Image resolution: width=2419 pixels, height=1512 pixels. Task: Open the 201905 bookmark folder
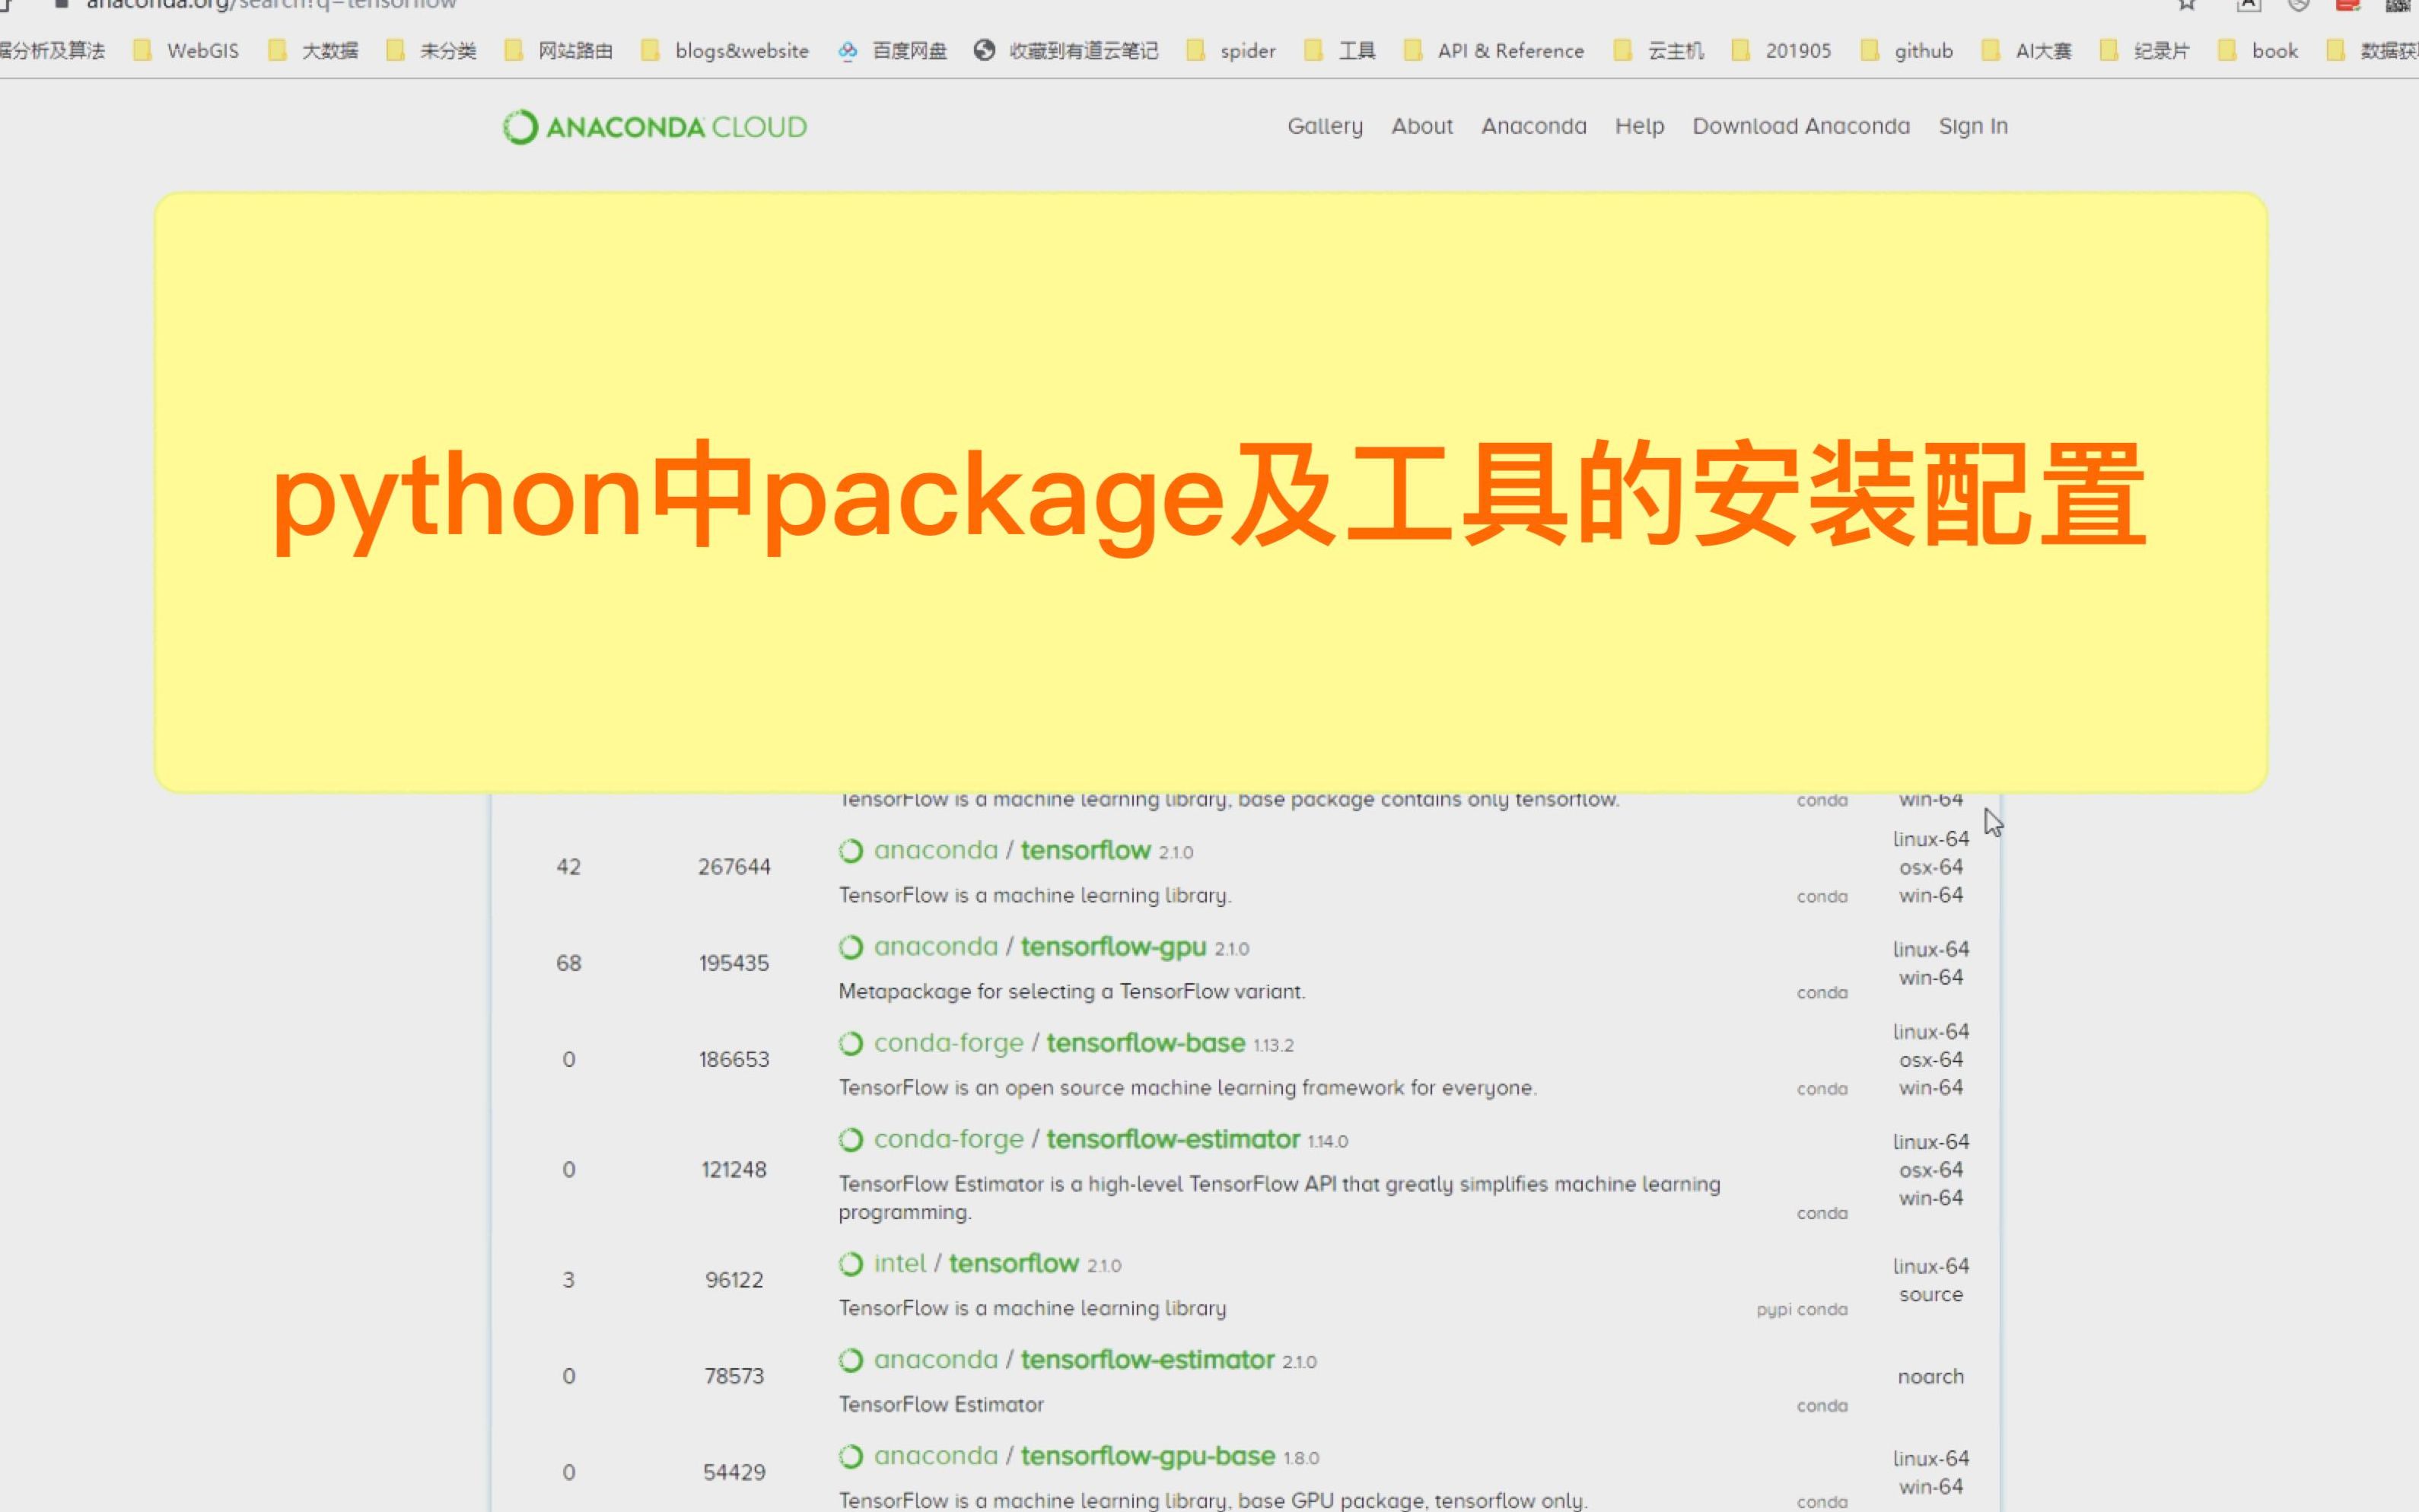pos(1781,50)
